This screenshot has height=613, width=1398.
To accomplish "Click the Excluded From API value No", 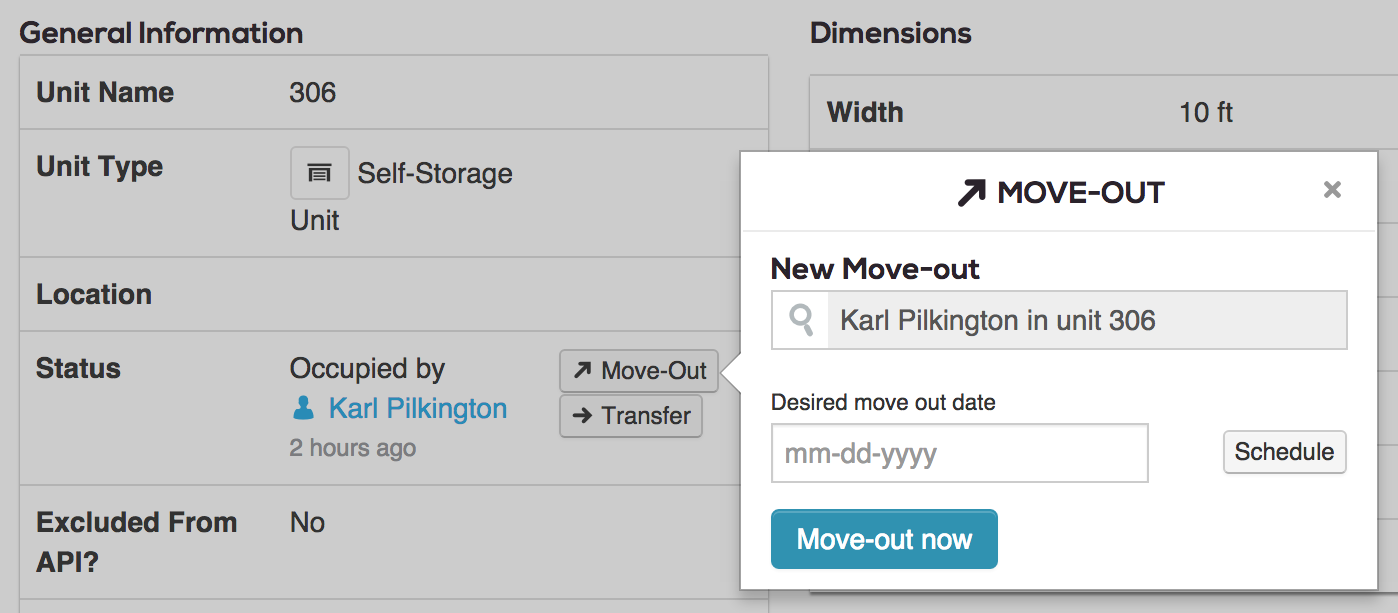I will pyautogui.click(x=308, y=523).
